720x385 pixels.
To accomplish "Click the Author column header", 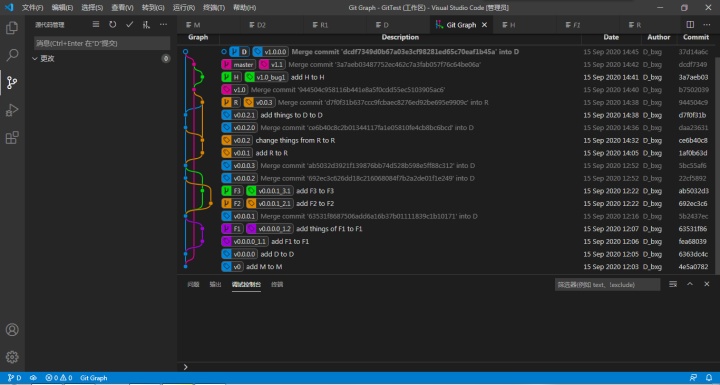I will [658, 37].
